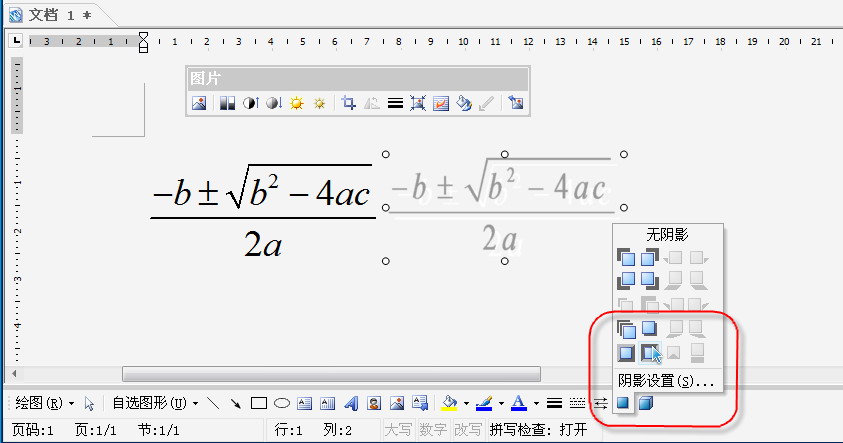Screen dimensions: 843x443
Task: Increase picture brightness with large sun icon
Action: pos(296,103)
